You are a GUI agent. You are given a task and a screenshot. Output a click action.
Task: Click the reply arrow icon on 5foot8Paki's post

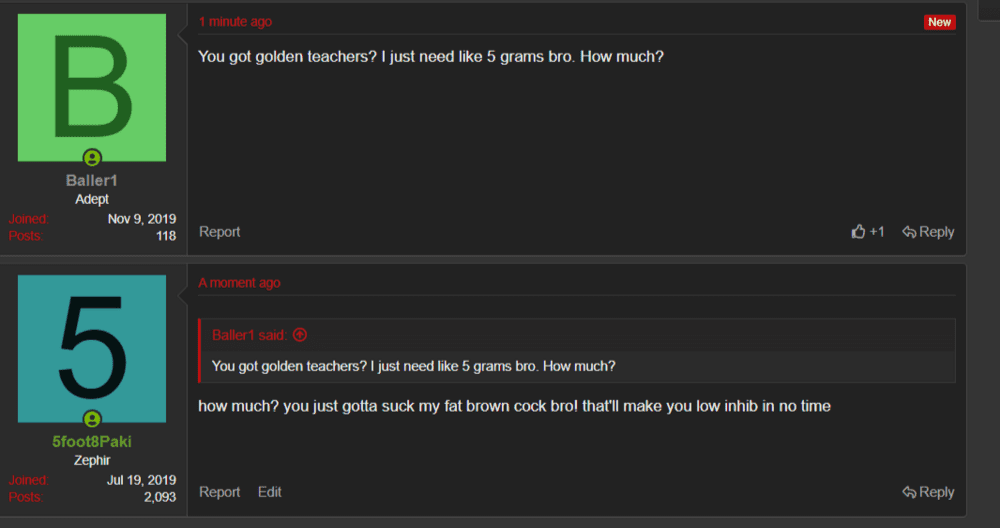pos(909,492)
